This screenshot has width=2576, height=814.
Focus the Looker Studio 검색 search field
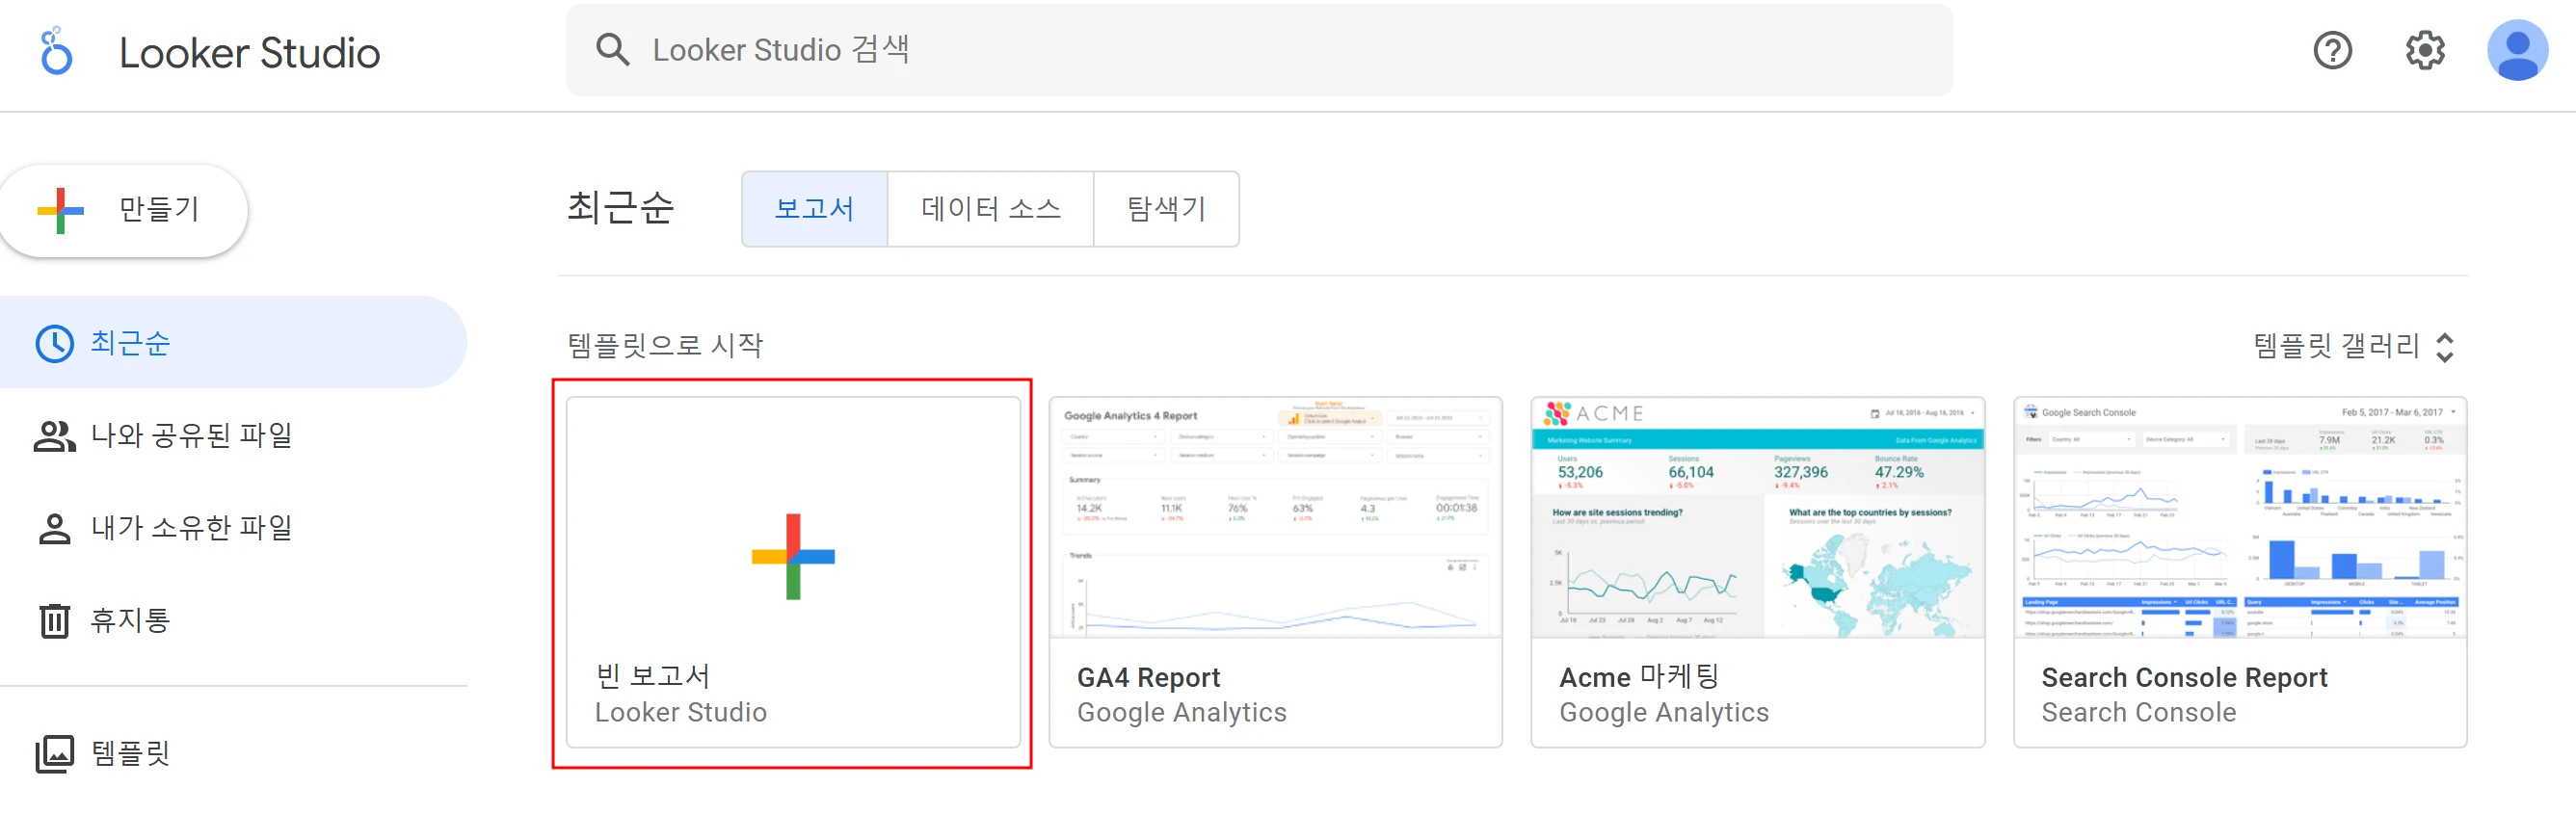(x=1258, y=50)
